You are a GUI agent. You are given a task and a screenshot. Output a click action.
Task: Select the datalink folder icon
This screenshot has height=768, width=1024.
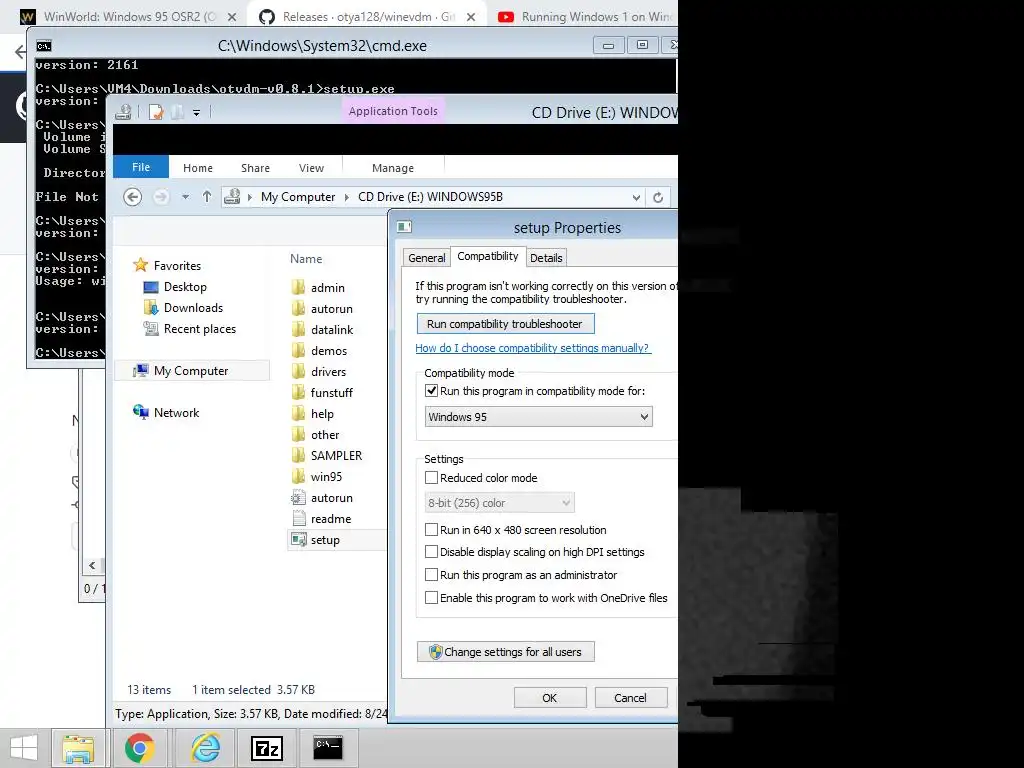pos(298,329)
